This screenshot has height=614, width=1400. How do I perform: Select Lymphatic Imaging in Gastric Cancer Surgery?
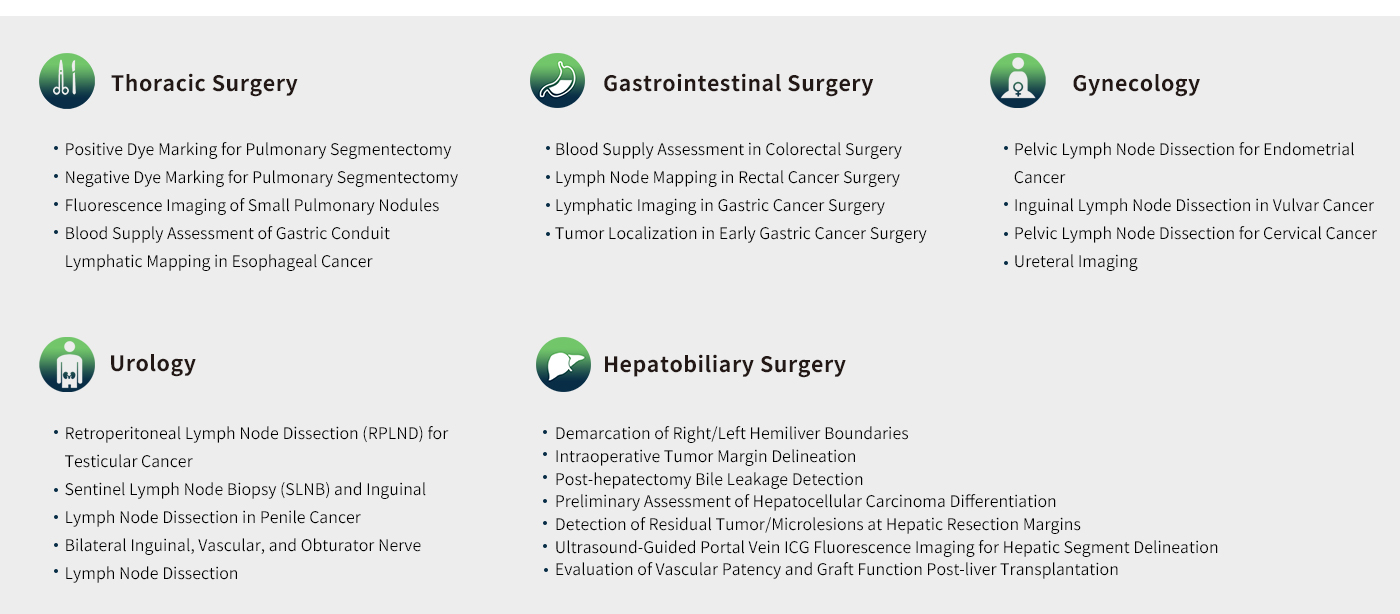[720, 205]
